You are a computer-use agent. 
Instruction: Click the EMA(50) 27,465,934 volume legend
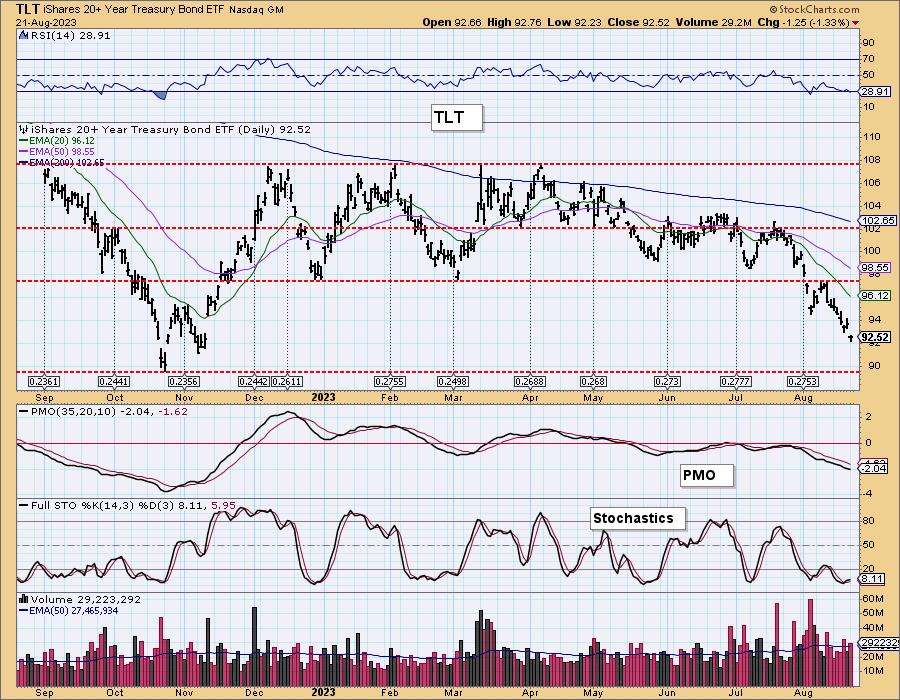pyautogui.click(x=69, y=610)
